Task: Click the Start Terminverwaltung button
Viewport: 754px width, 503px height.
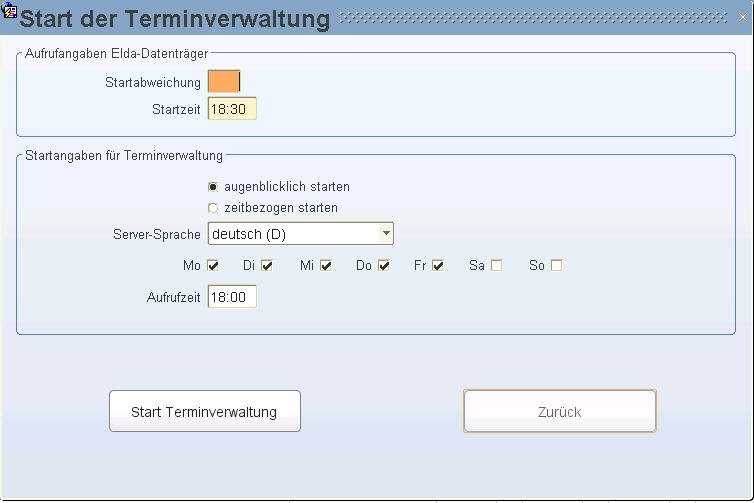Action: [205, 411]
